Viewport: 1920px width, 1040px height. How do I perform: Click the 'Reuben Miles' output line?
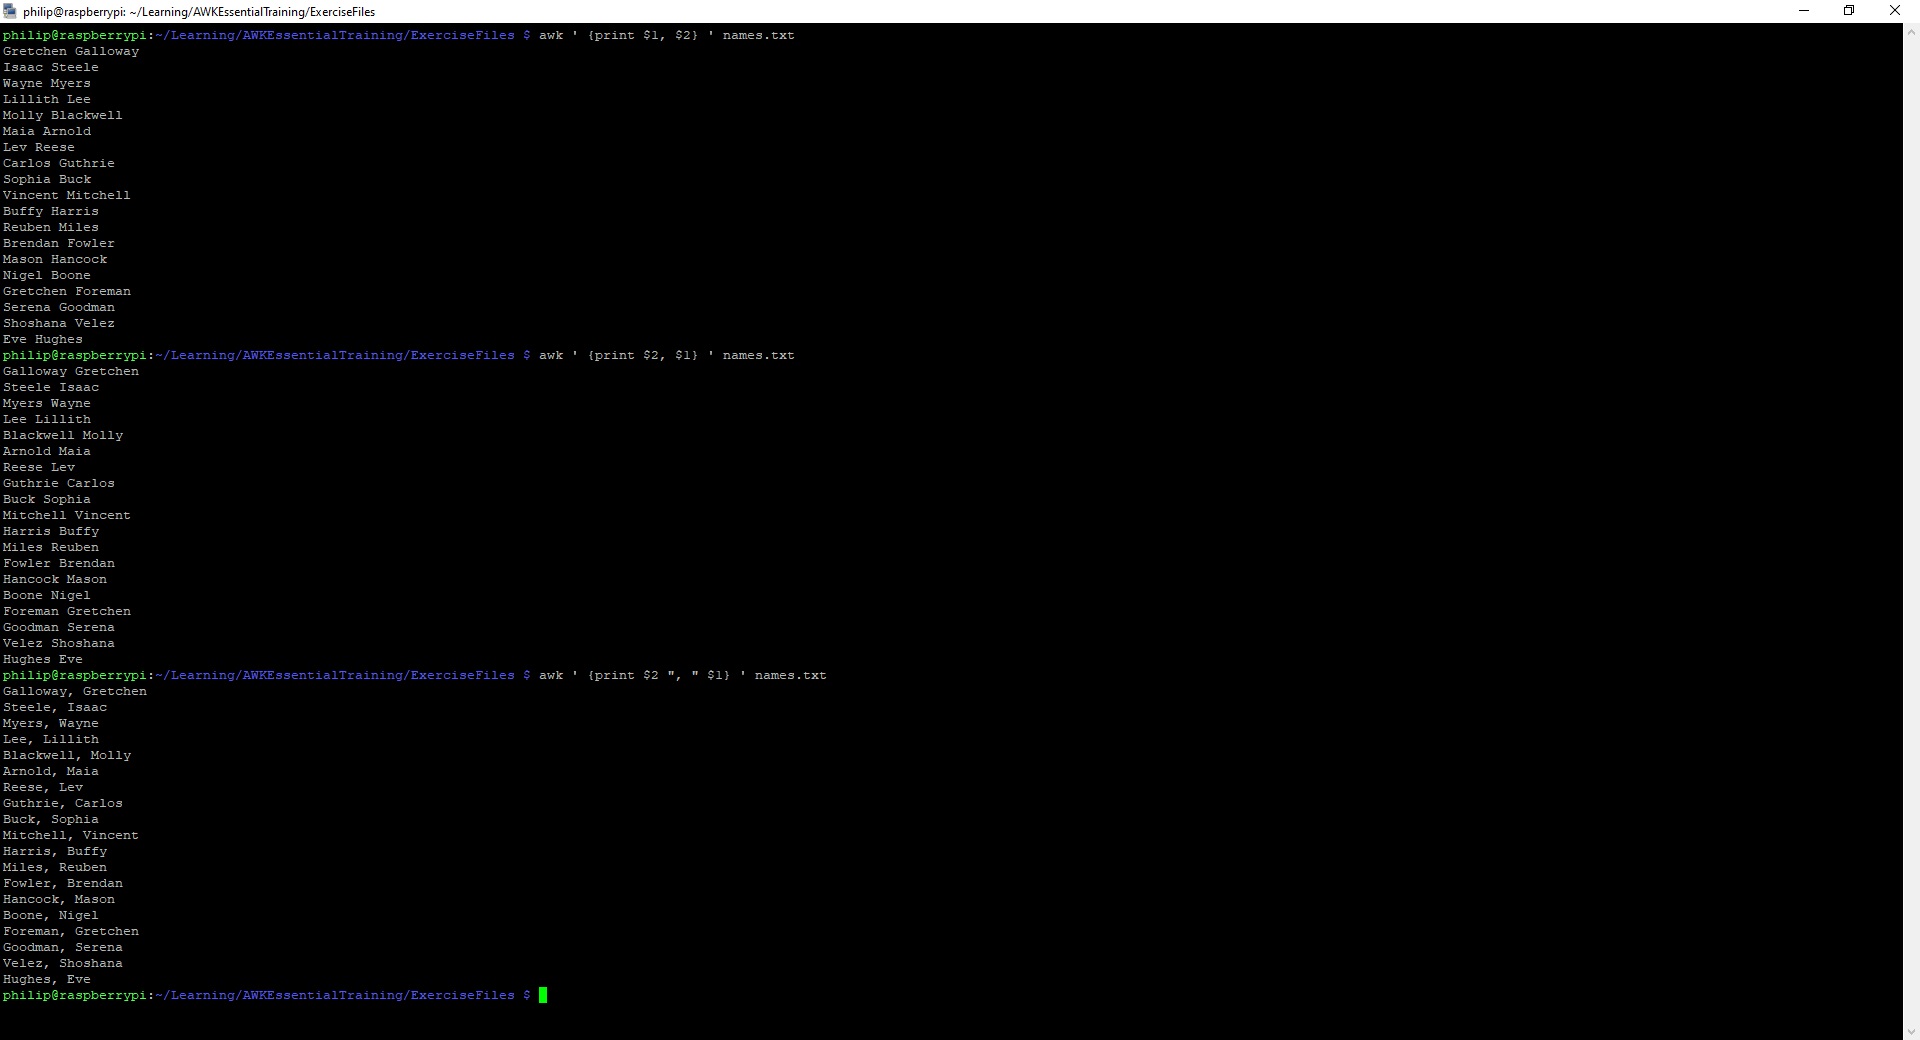tap(51, 227)
